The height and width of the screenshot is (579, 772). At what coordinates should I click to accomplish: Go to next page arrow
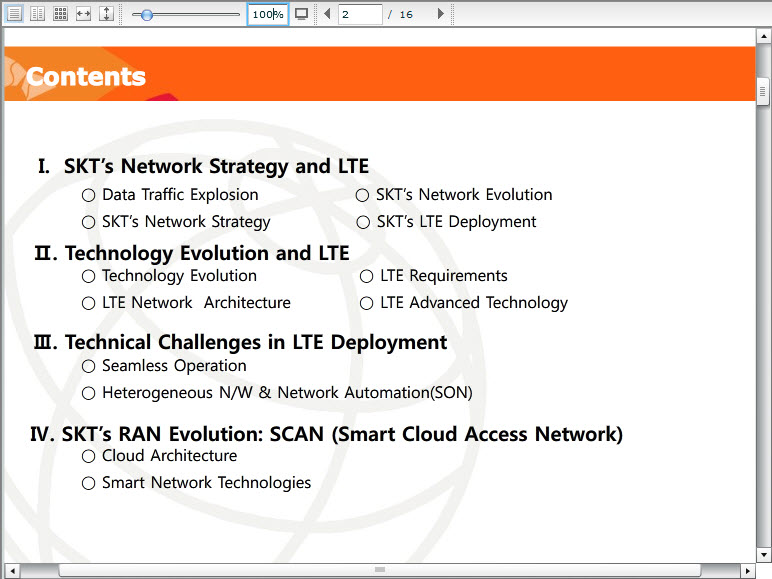pos(441,14)
